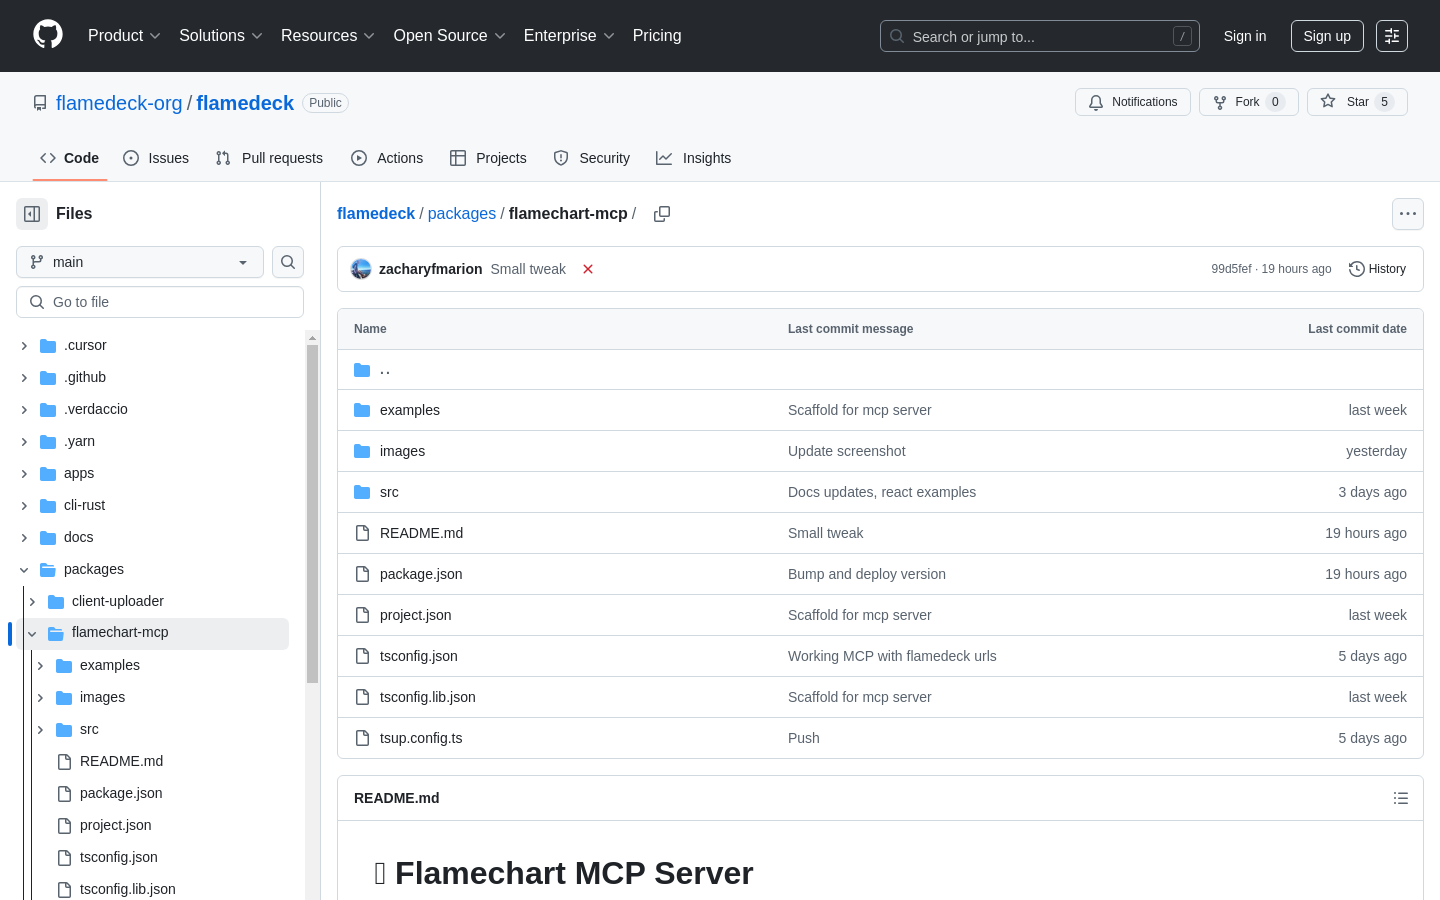
Task: Expand the .yarn folder chevron
Action: pos(24,442)
